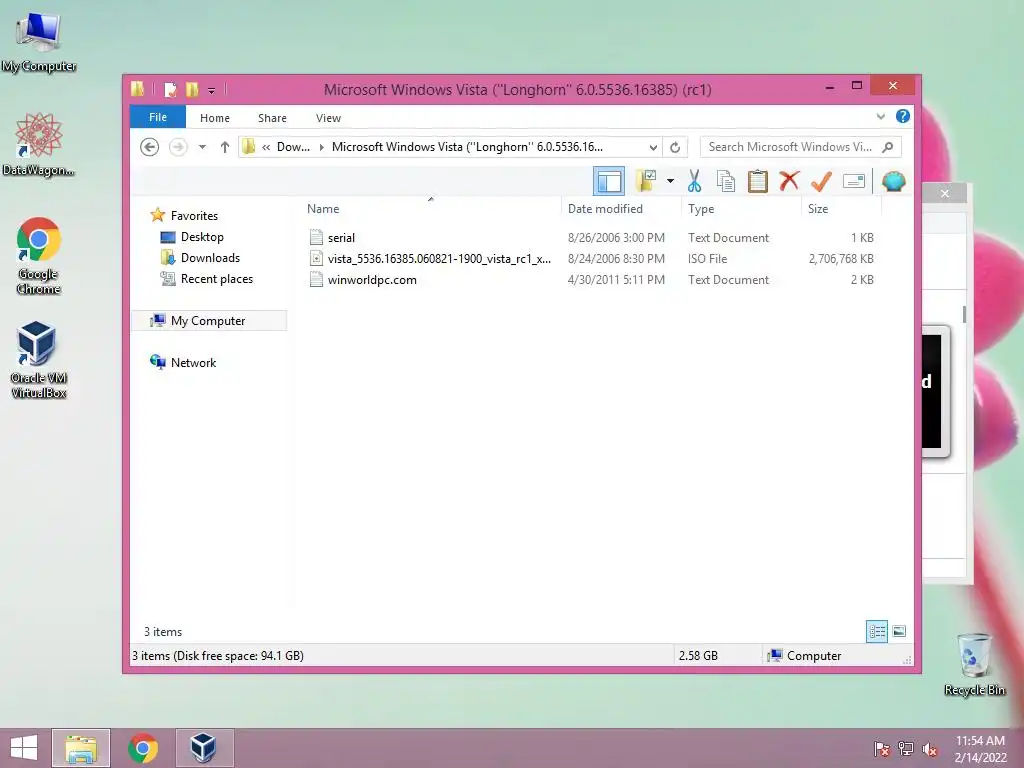Click the orange checkmark Properties icon

[x=821, y=181]
